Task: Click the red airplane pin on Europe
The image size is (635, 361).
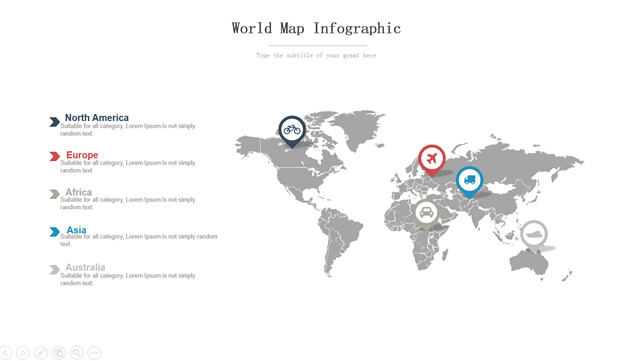Action: pyautogui.click(x=432, y=160)
